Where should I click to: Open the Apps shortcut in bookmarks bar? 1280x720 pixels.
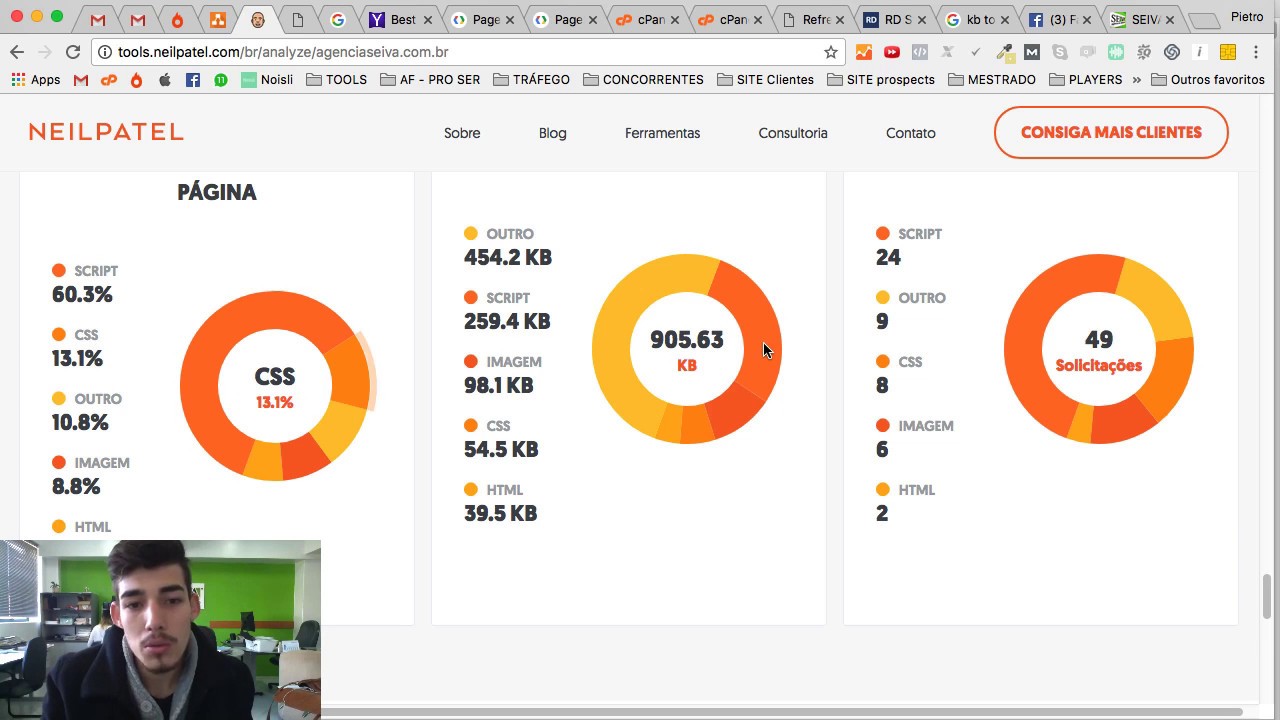click(x=36, y=80)
